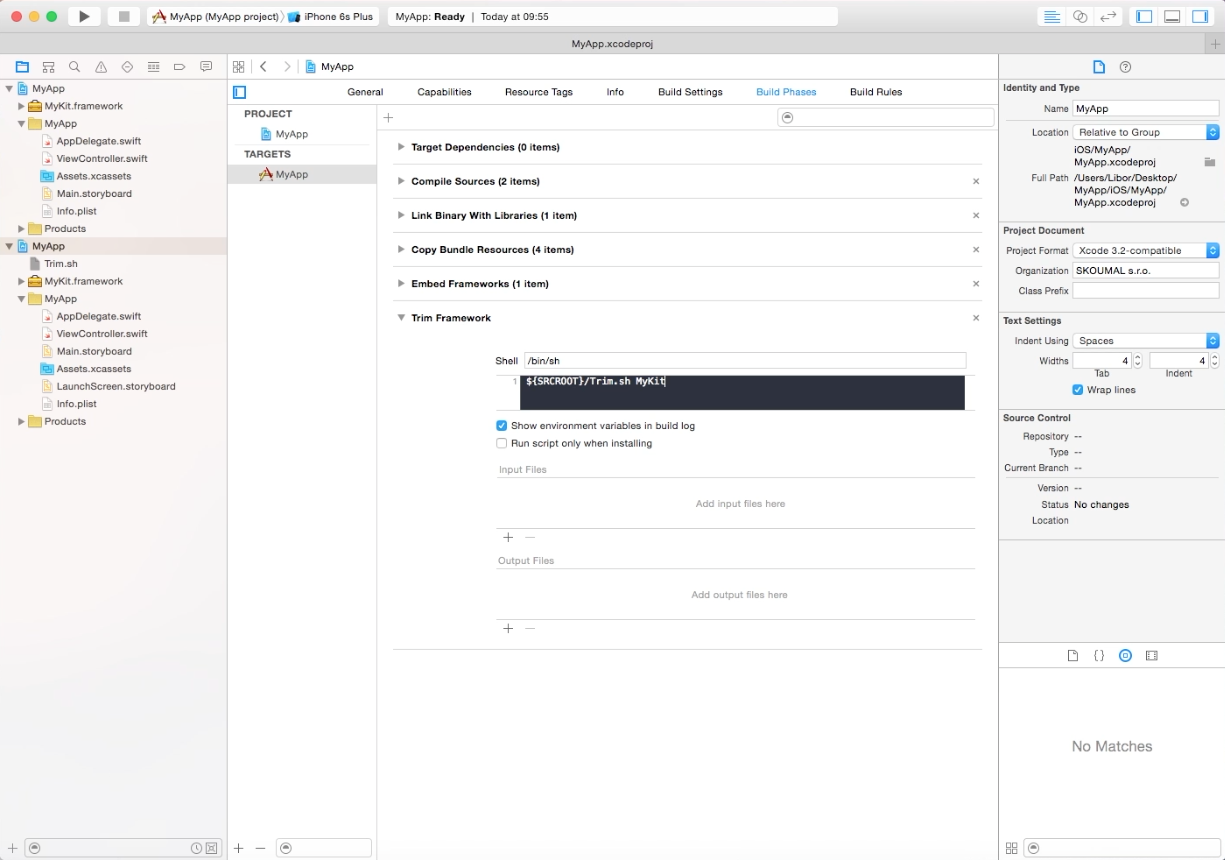Stop the running task with Stop button

124,16
